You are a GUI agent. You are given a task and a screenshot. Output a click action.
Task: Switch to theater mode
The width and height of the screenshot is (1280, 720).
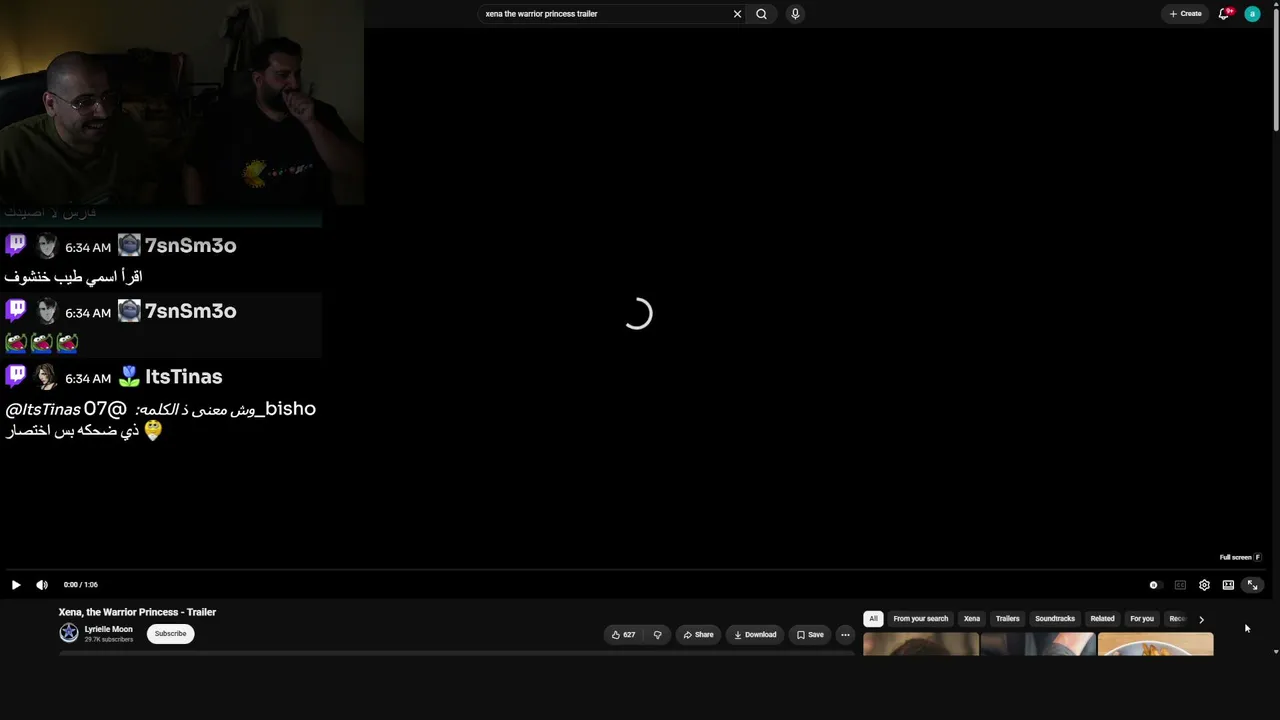[1228, 585]
